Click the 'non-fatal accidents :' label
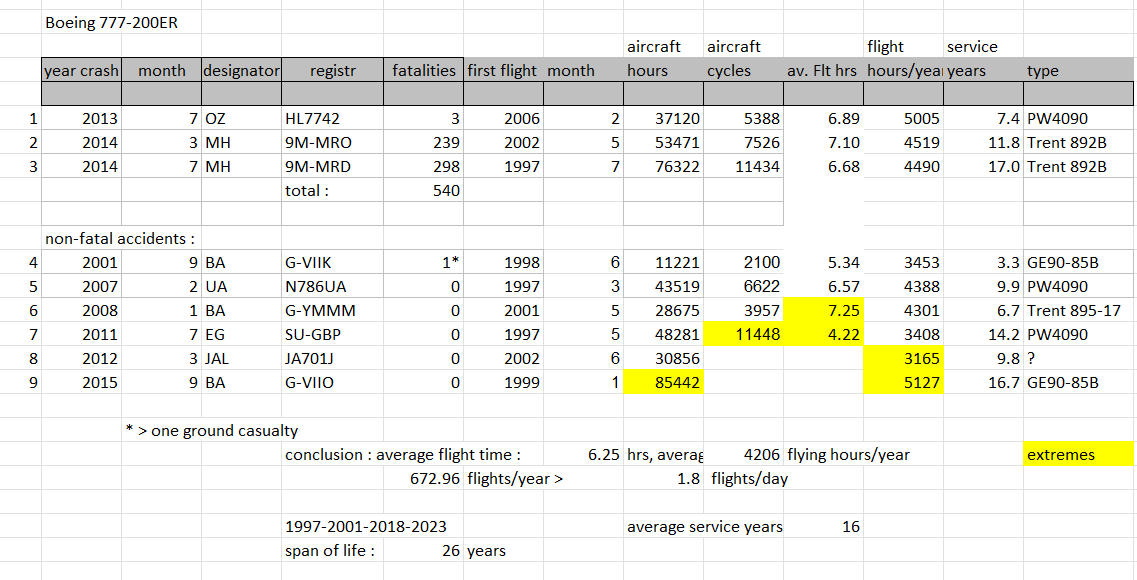Image resolution: width=1137 pixels, height=580 pixels. tap(120, 238)
